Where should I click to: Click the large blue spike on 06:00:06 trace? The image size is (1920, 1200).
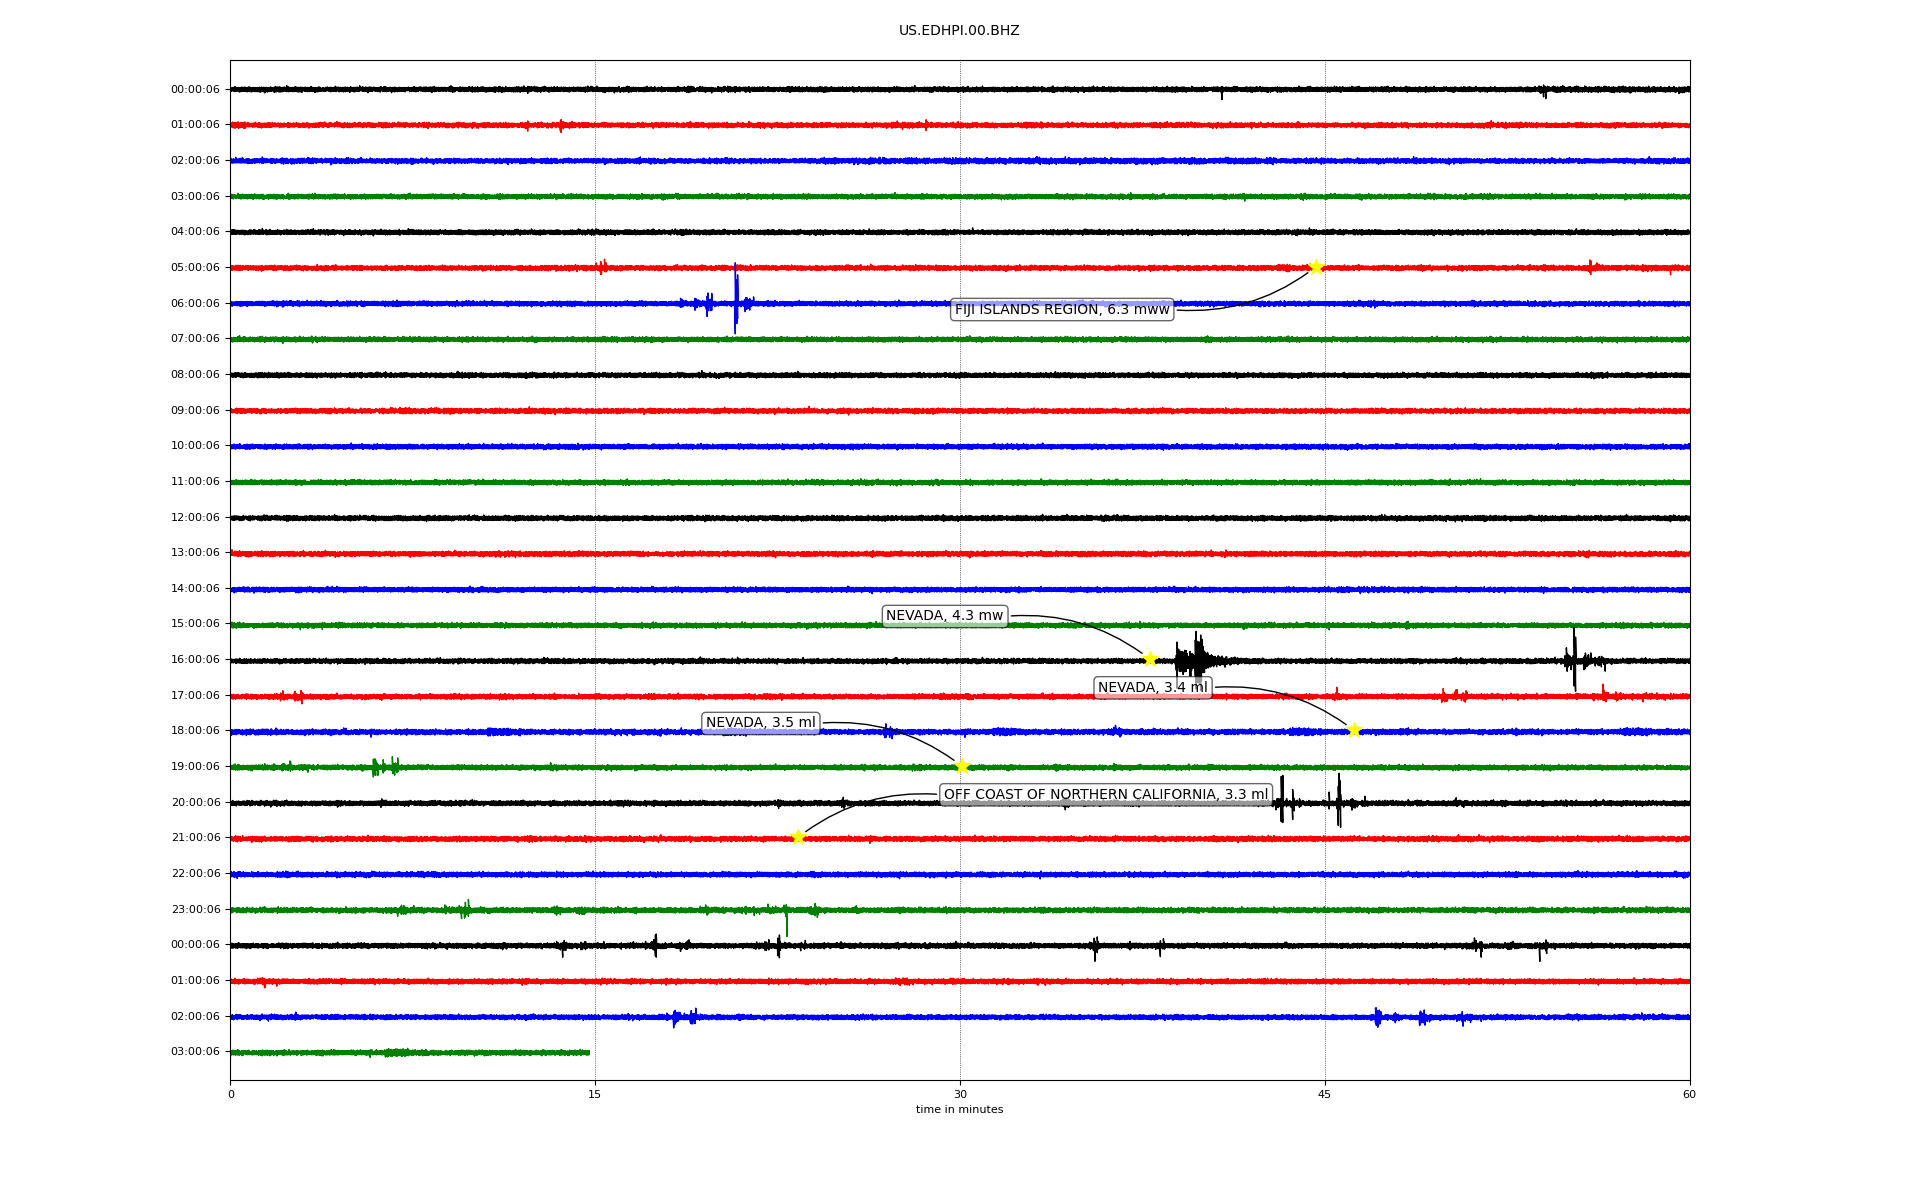735,298
